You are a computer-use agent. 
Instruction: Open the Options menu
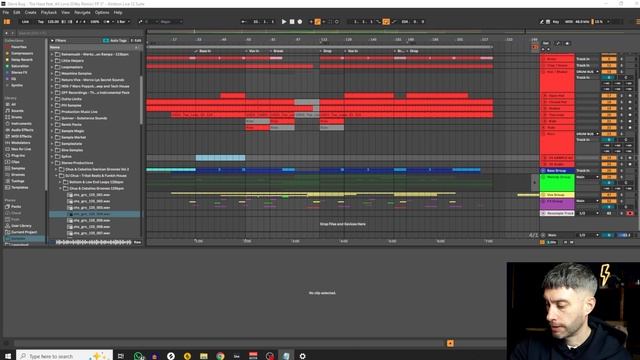tap(102, 13)
